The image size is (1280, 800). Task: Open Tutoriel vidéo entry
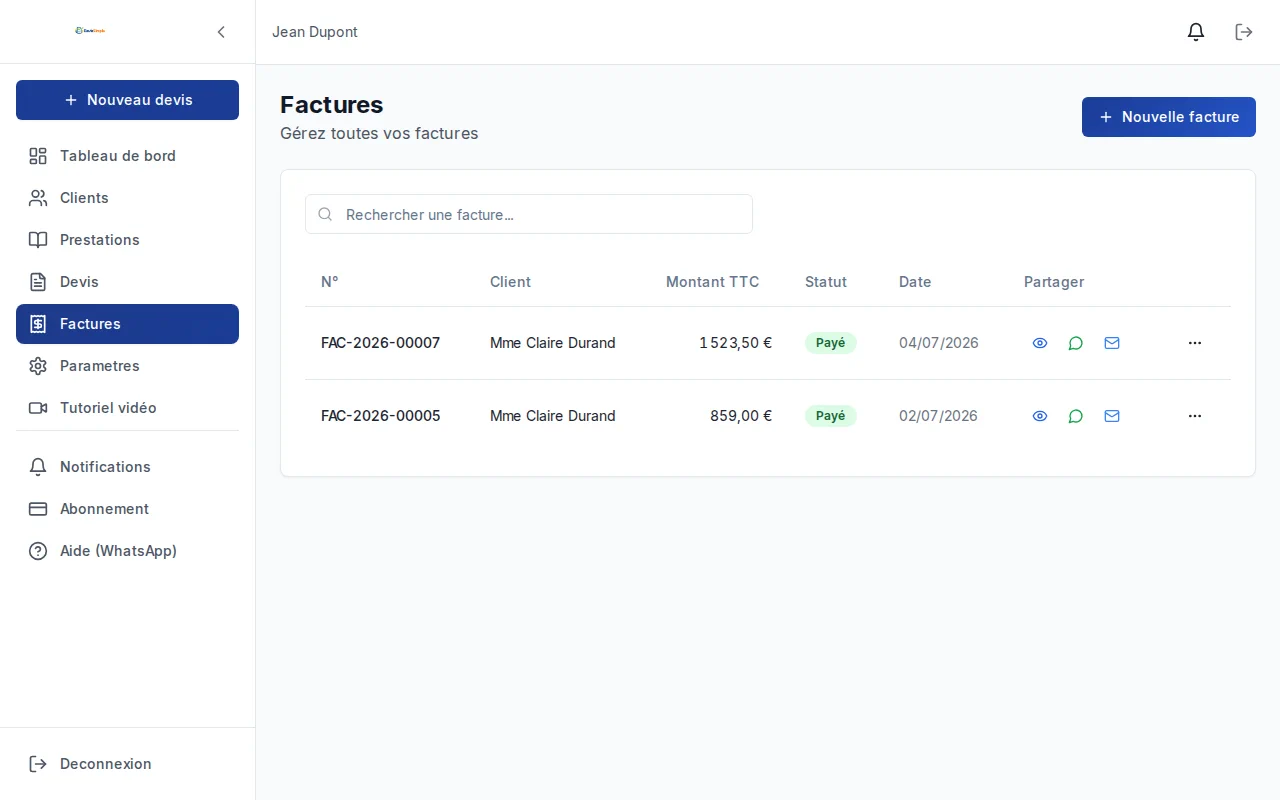point(127,408)
